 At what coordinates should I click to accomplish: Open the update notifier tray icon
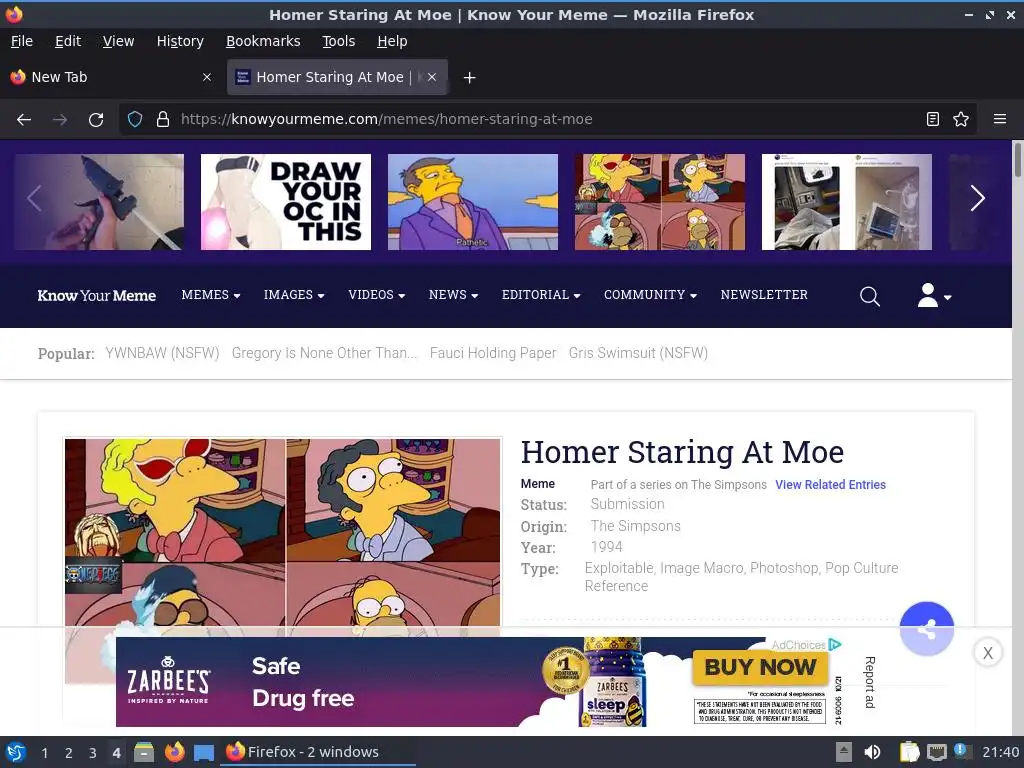click(x=962, y=751)
